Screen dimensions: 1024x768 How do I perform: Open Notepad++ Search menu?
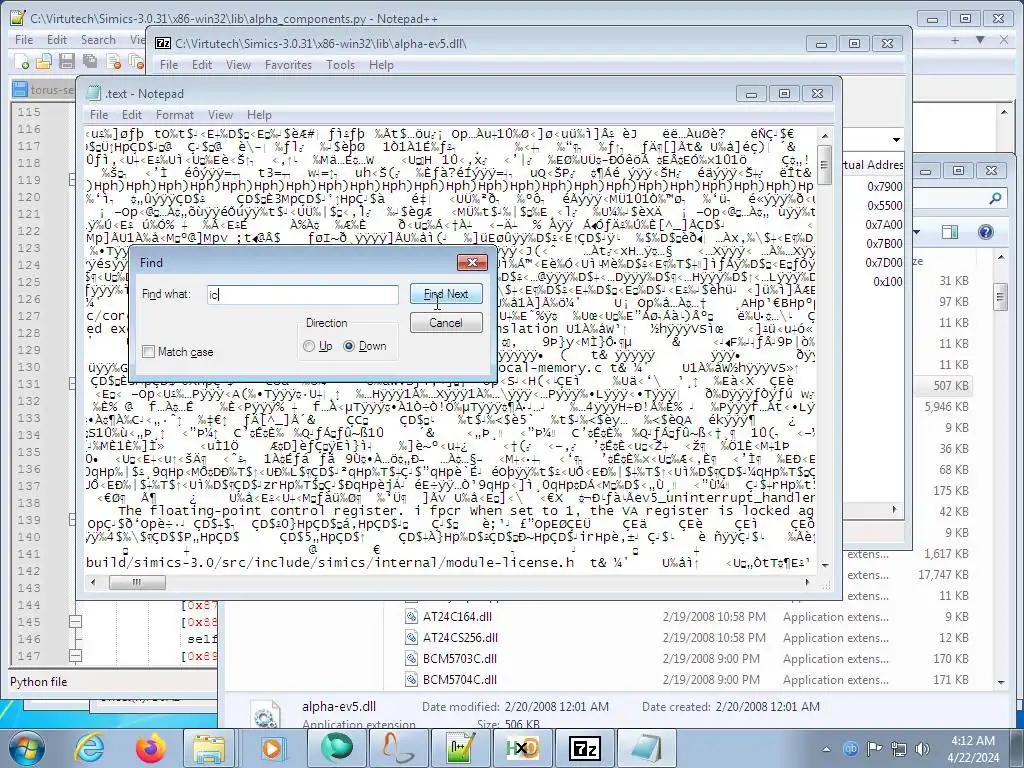click(x=98, y=40)
